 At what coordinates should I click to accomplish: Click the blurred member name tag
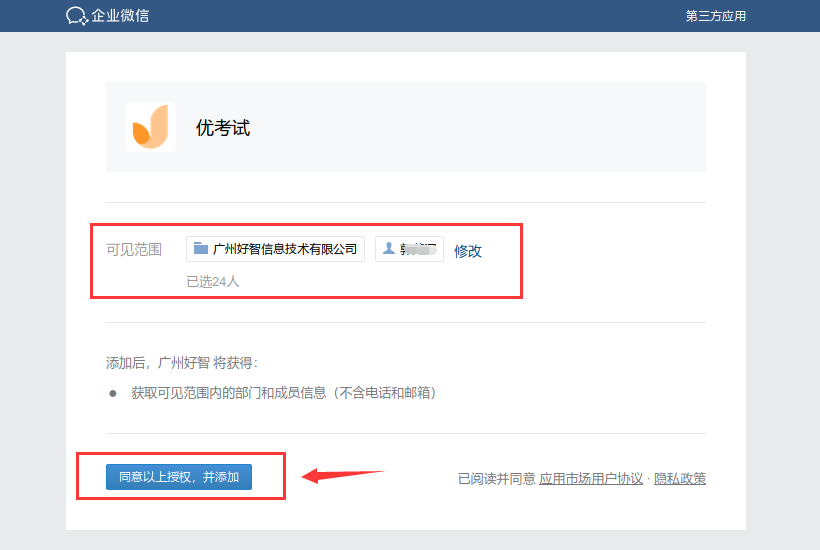[x=409, y=249]
